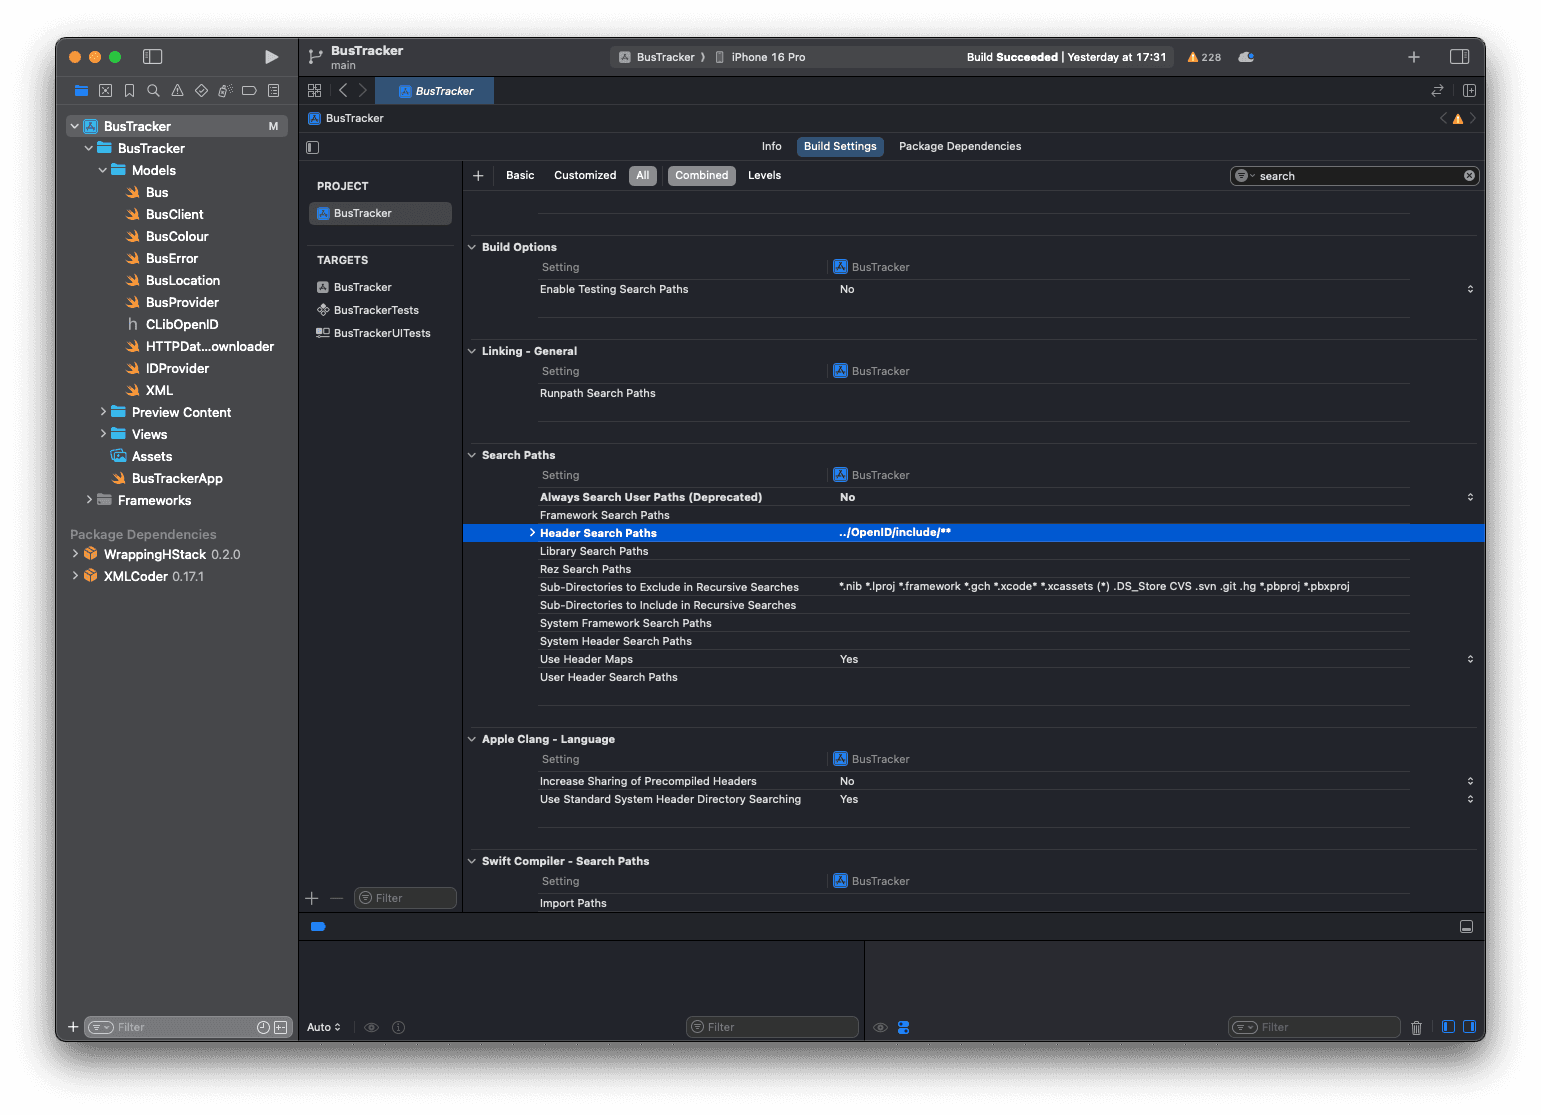This screenshot has width=1541, height=1115.
Task: Go back in editor history
Action: tap(343, 90)
